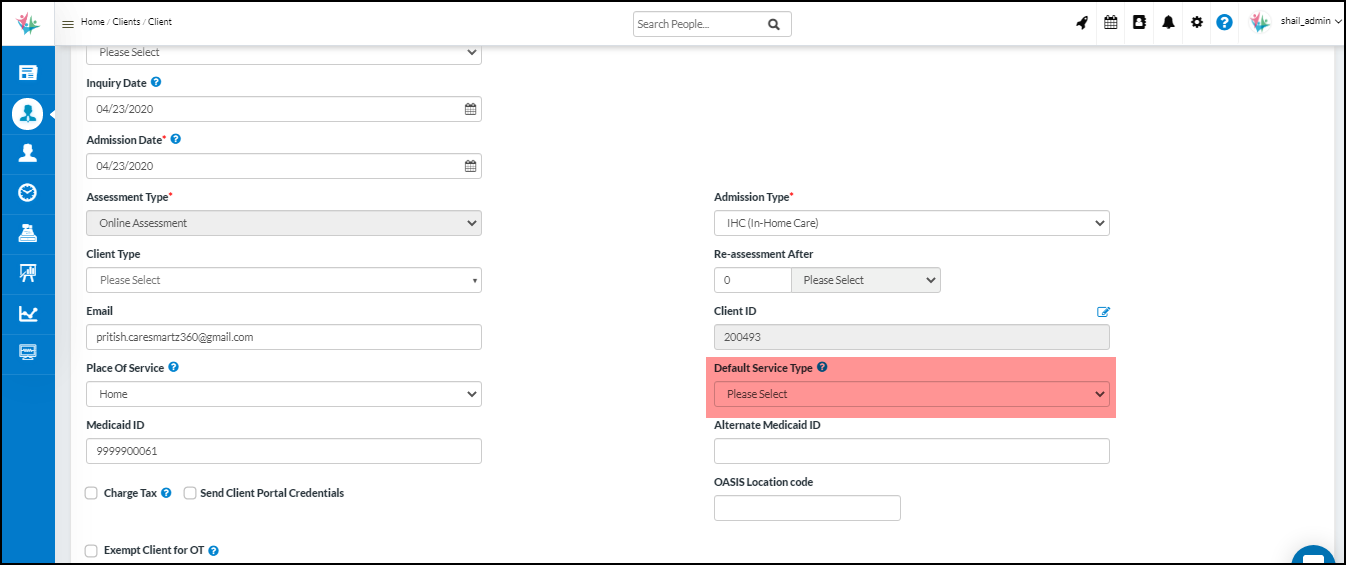1346x565 pixels.
Task: Open the chart icon in sidebar menu
Action: 27,313
